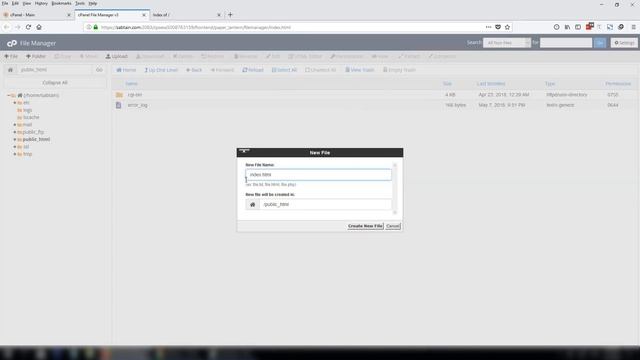Select the logs folder in the tree
The height and width of the screenshot is (360, 640).
(x=27, y=110)
